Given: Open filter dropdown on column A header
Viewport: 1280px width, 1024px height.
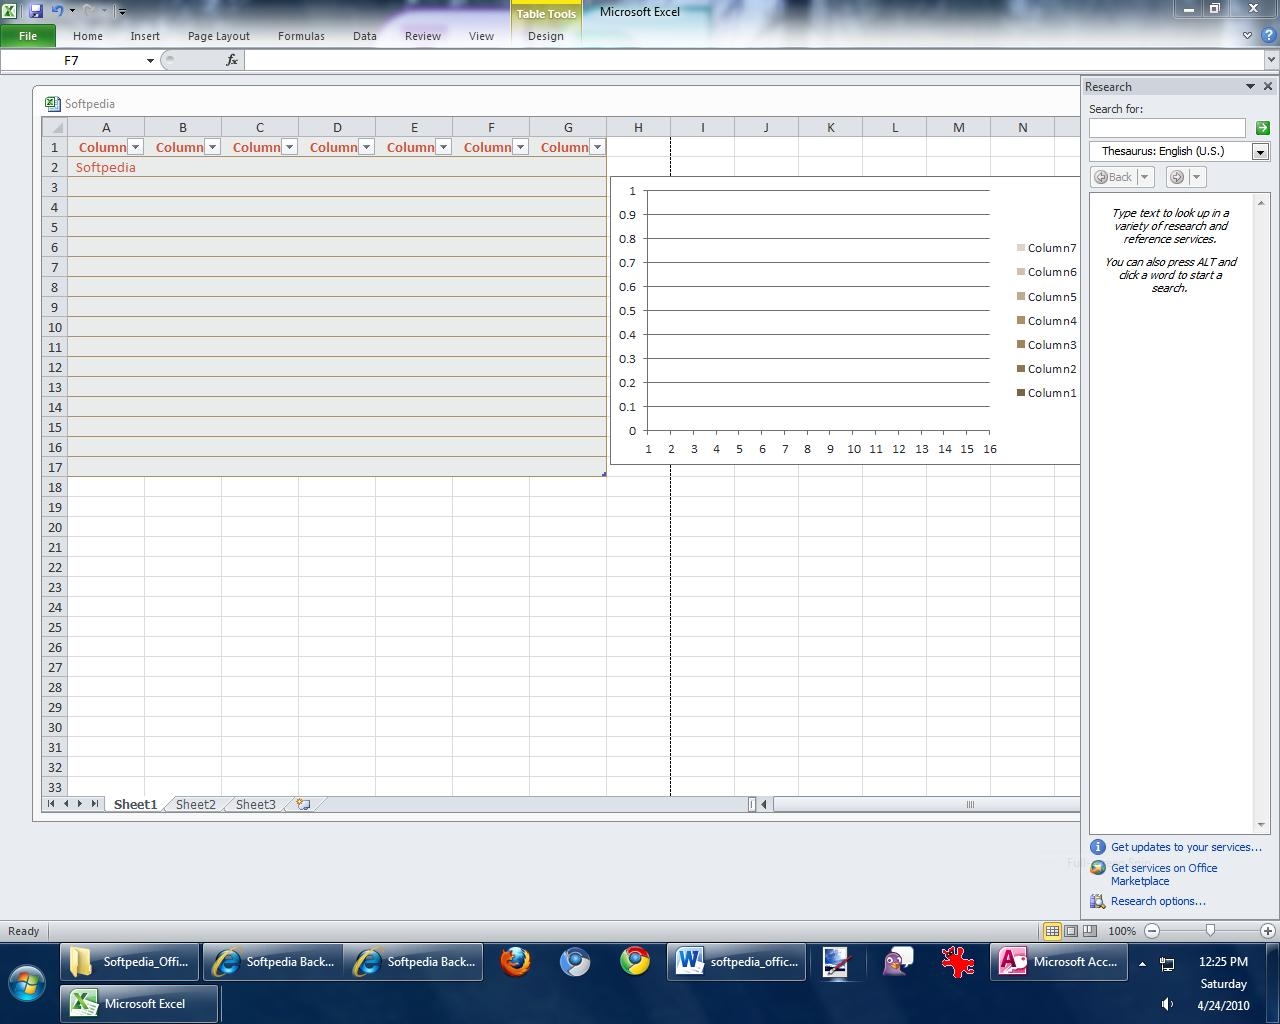Looking at the screenshot, I should [136, 147].
